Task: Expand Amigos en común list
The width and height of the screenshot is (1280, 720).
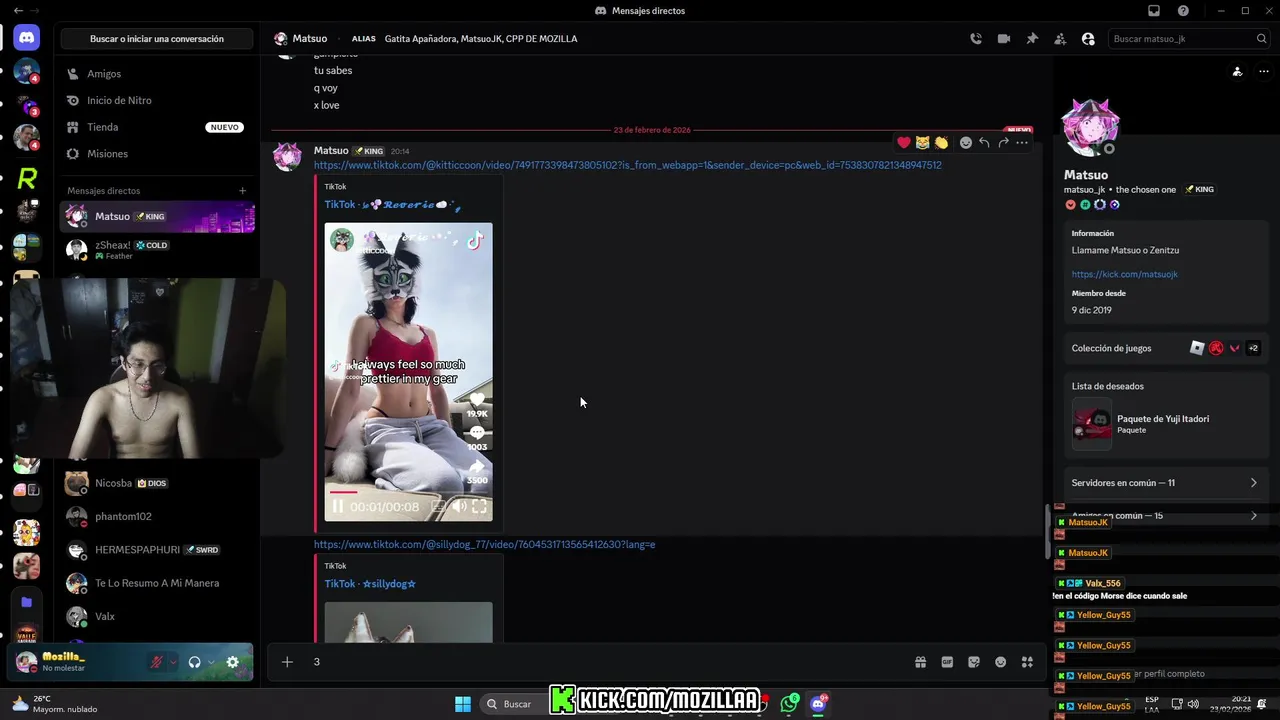Action: 1164,516
